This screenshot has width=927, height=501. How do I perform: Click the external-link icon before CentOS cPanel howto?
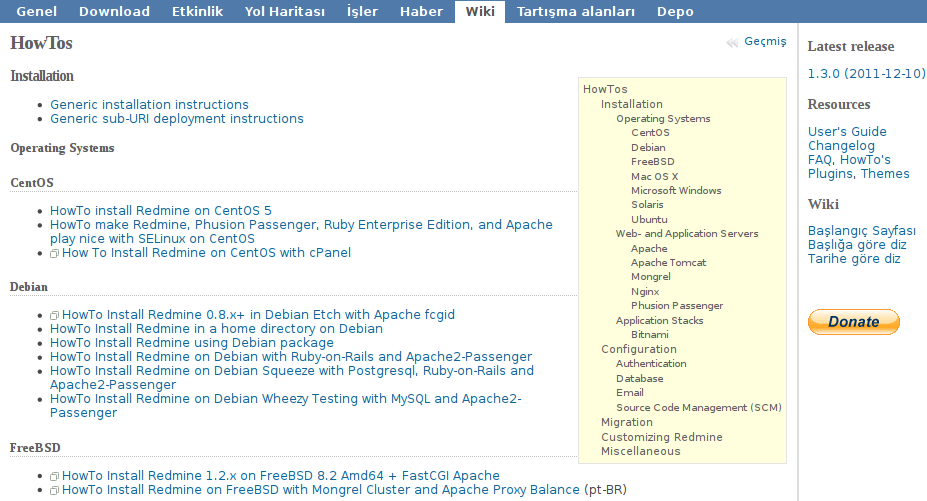tap(55, 254)
